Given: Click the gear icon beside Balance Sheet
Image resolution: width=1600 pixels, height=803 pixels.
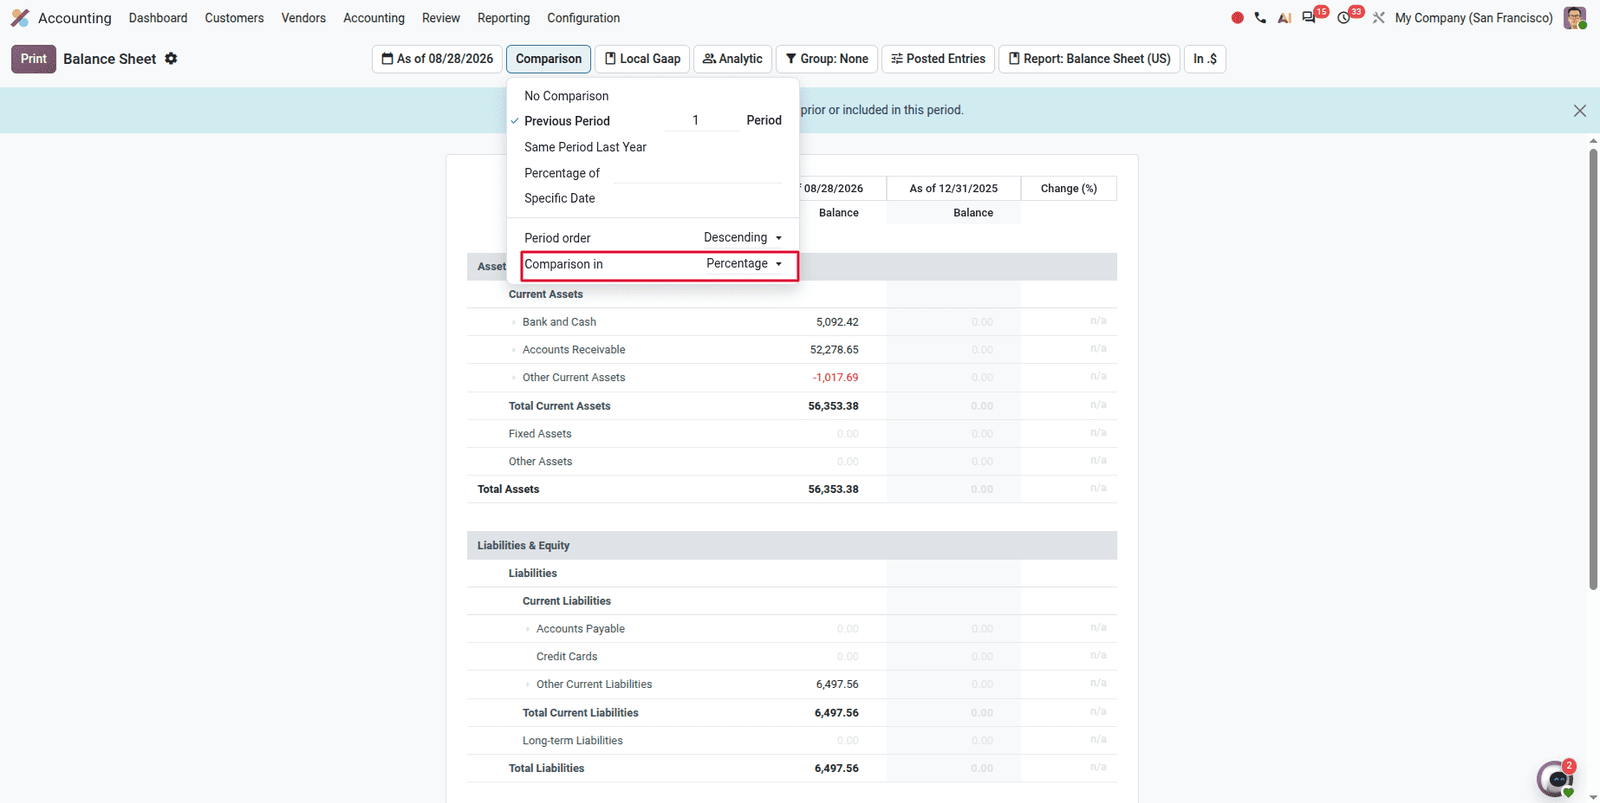Looking at the screenshot, I should coord(171,59).
